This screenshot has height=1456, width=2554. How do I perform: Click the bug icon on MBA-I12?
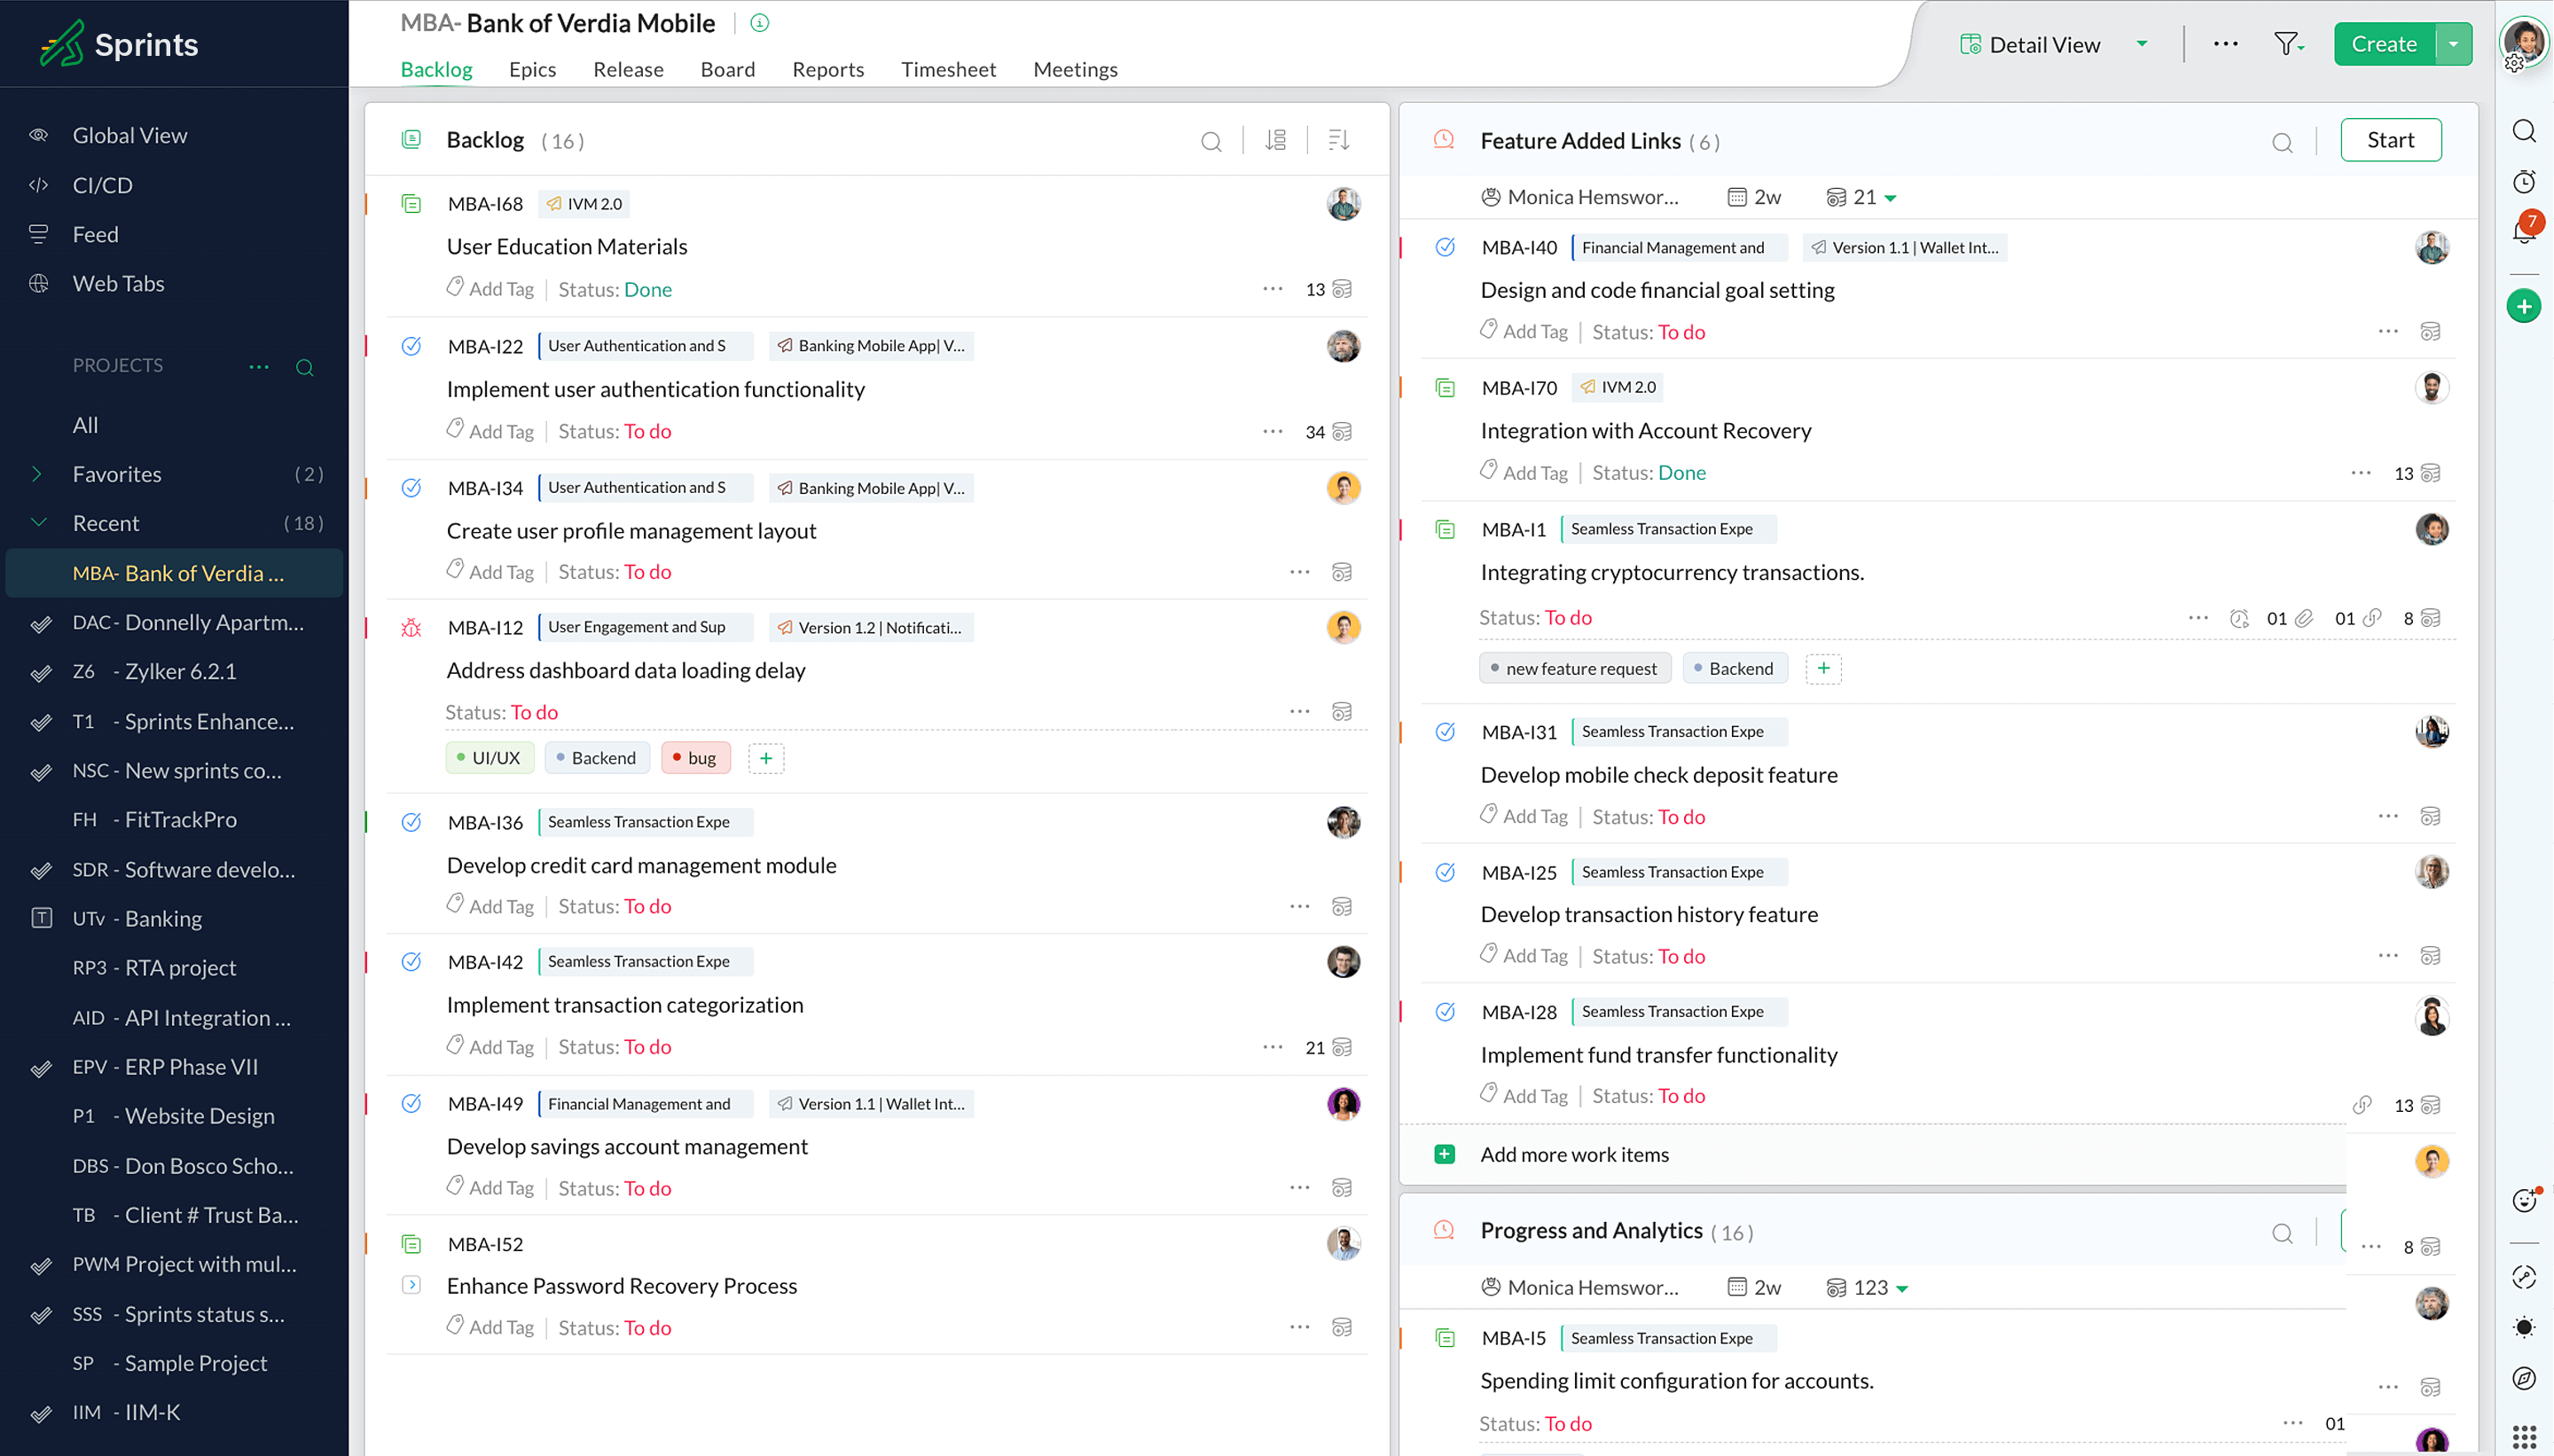[x=411, y=628]
